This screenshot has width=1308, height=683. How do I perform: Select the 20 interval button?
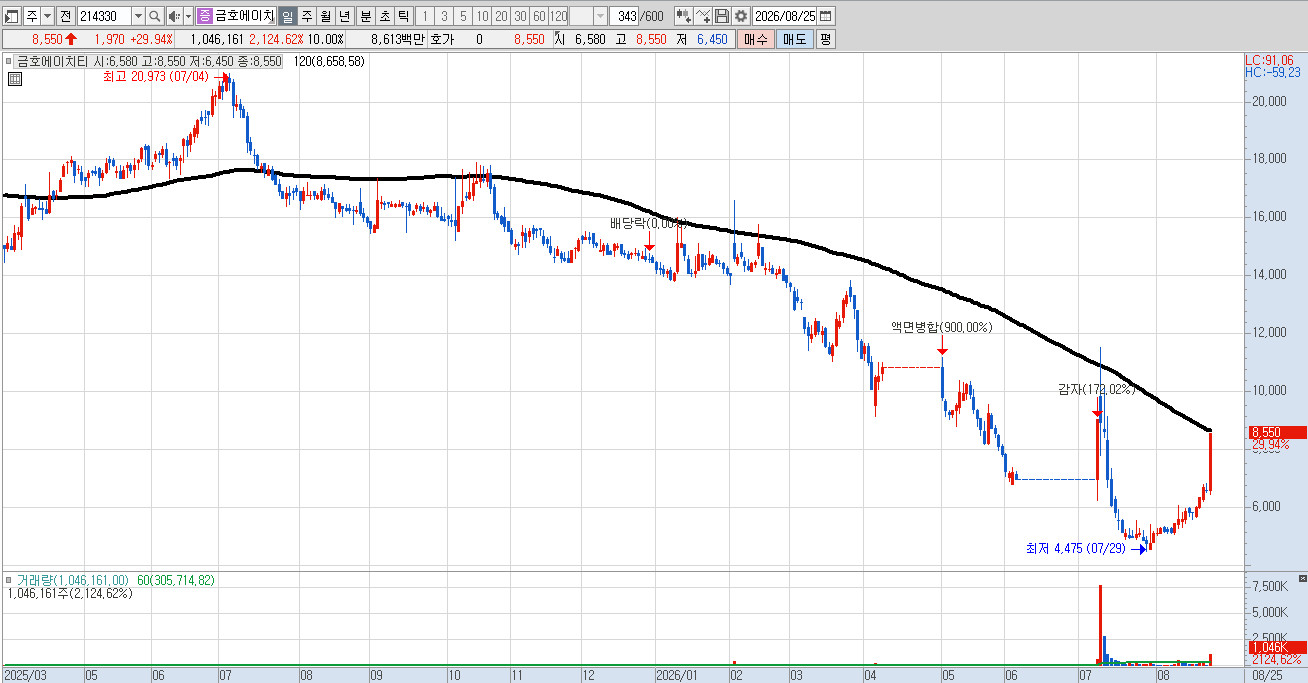click(501, 16)
